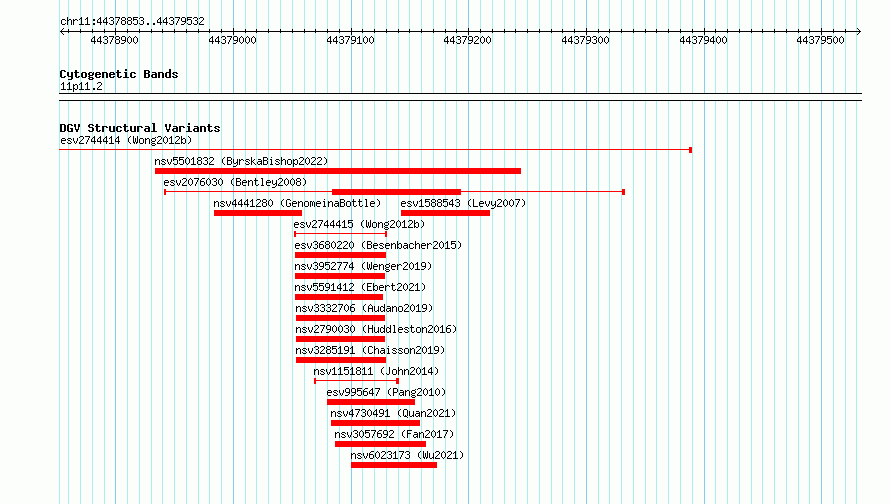The image size is (890, 504).
Task: Select the 11p11.2 band label
Action: 81,86
